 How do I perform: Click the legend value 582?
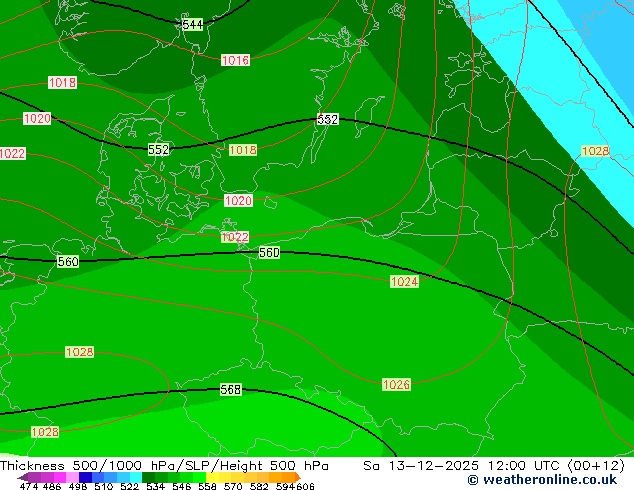[259, 486]
